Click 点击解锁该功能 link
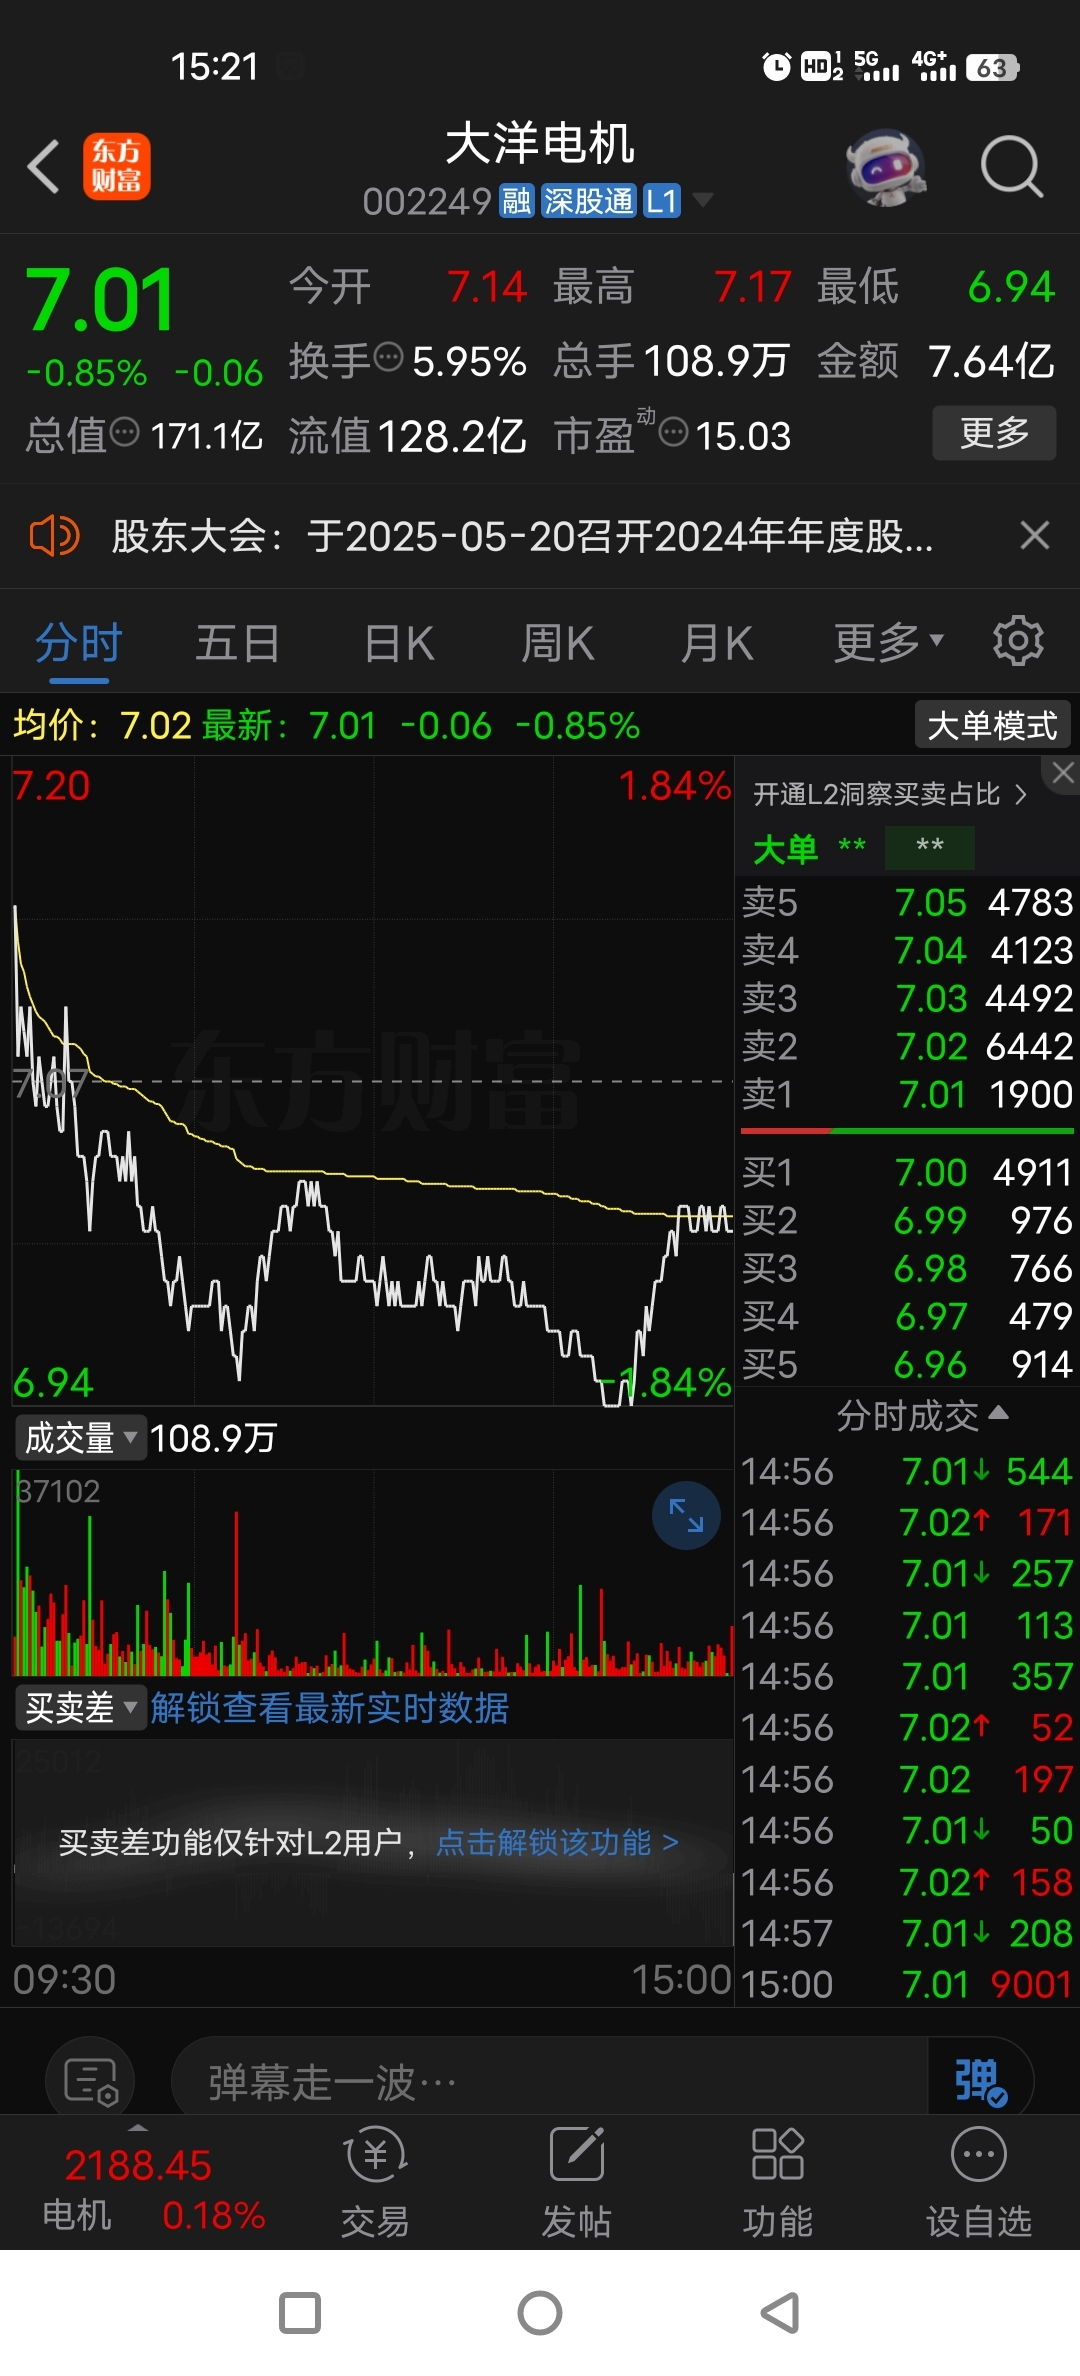Image resolution: width=1080 pixels, height=2376 pixels. tap(558, 1842)
